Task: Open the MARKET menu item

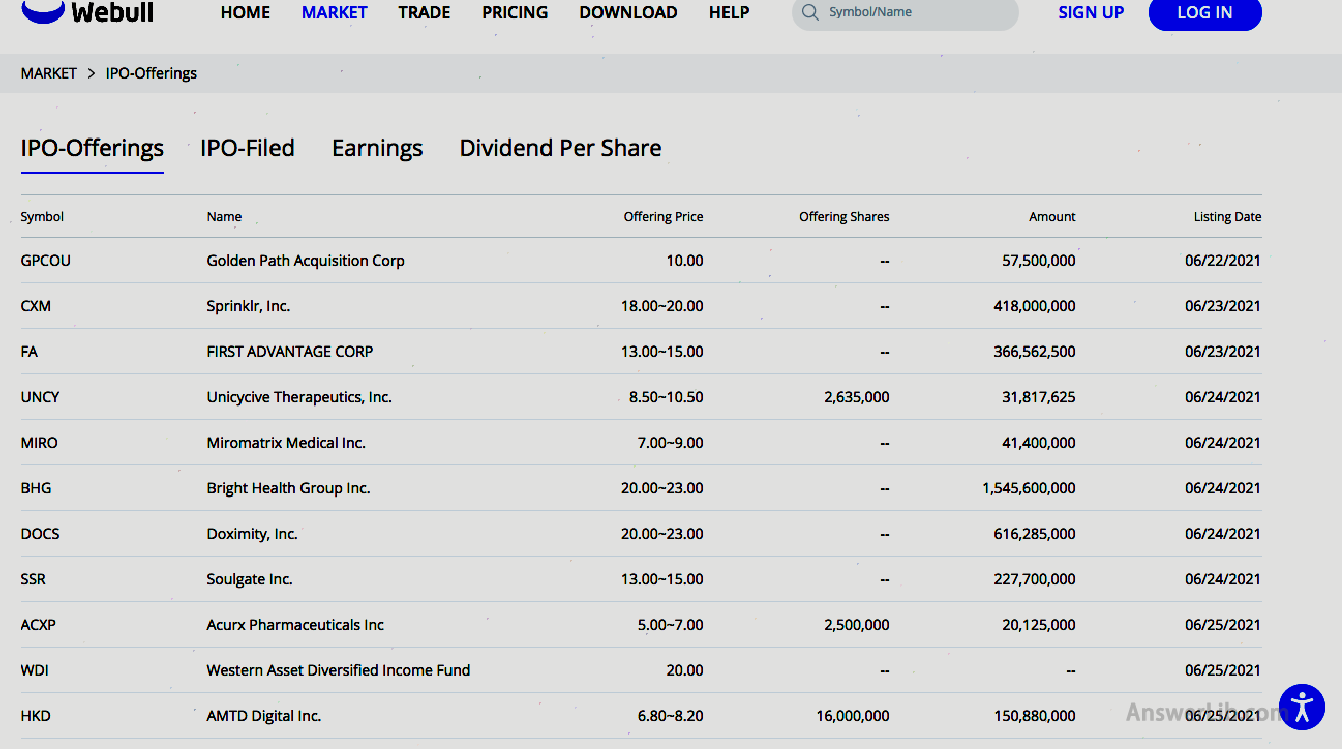Action: click(x=335, y=12)
